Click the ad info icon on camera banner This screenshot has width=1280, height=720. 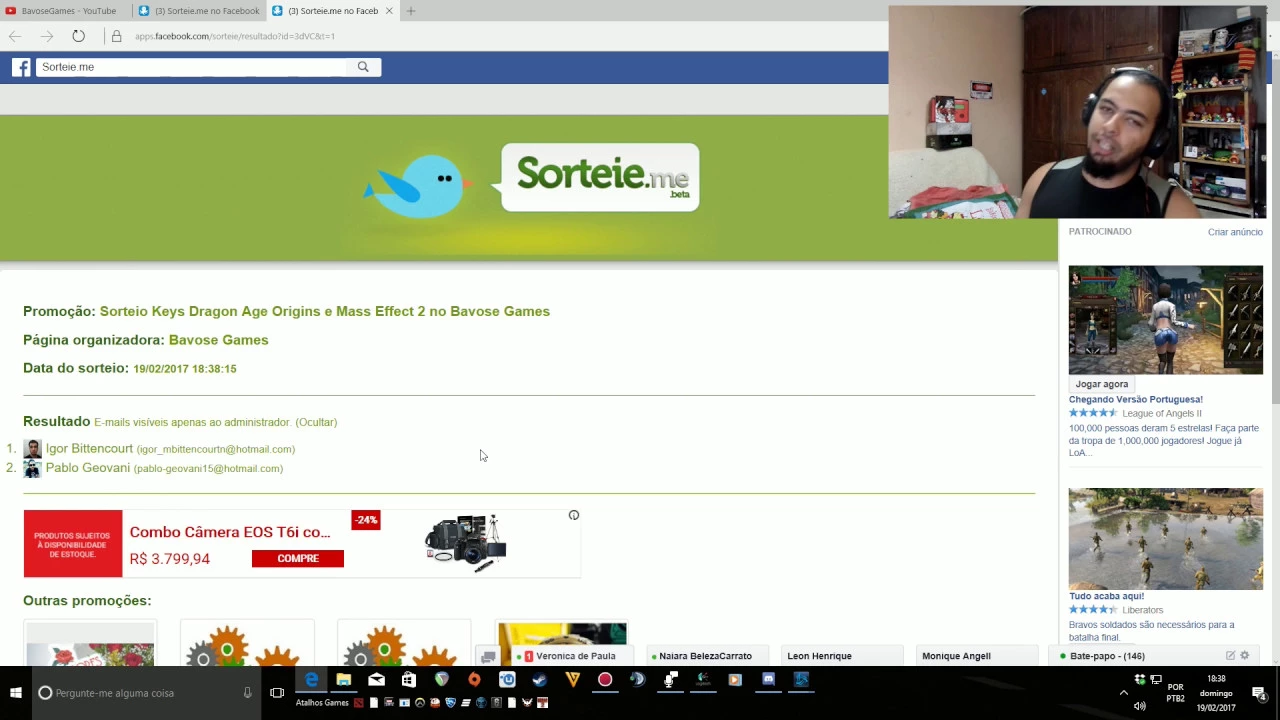(574, 515)
